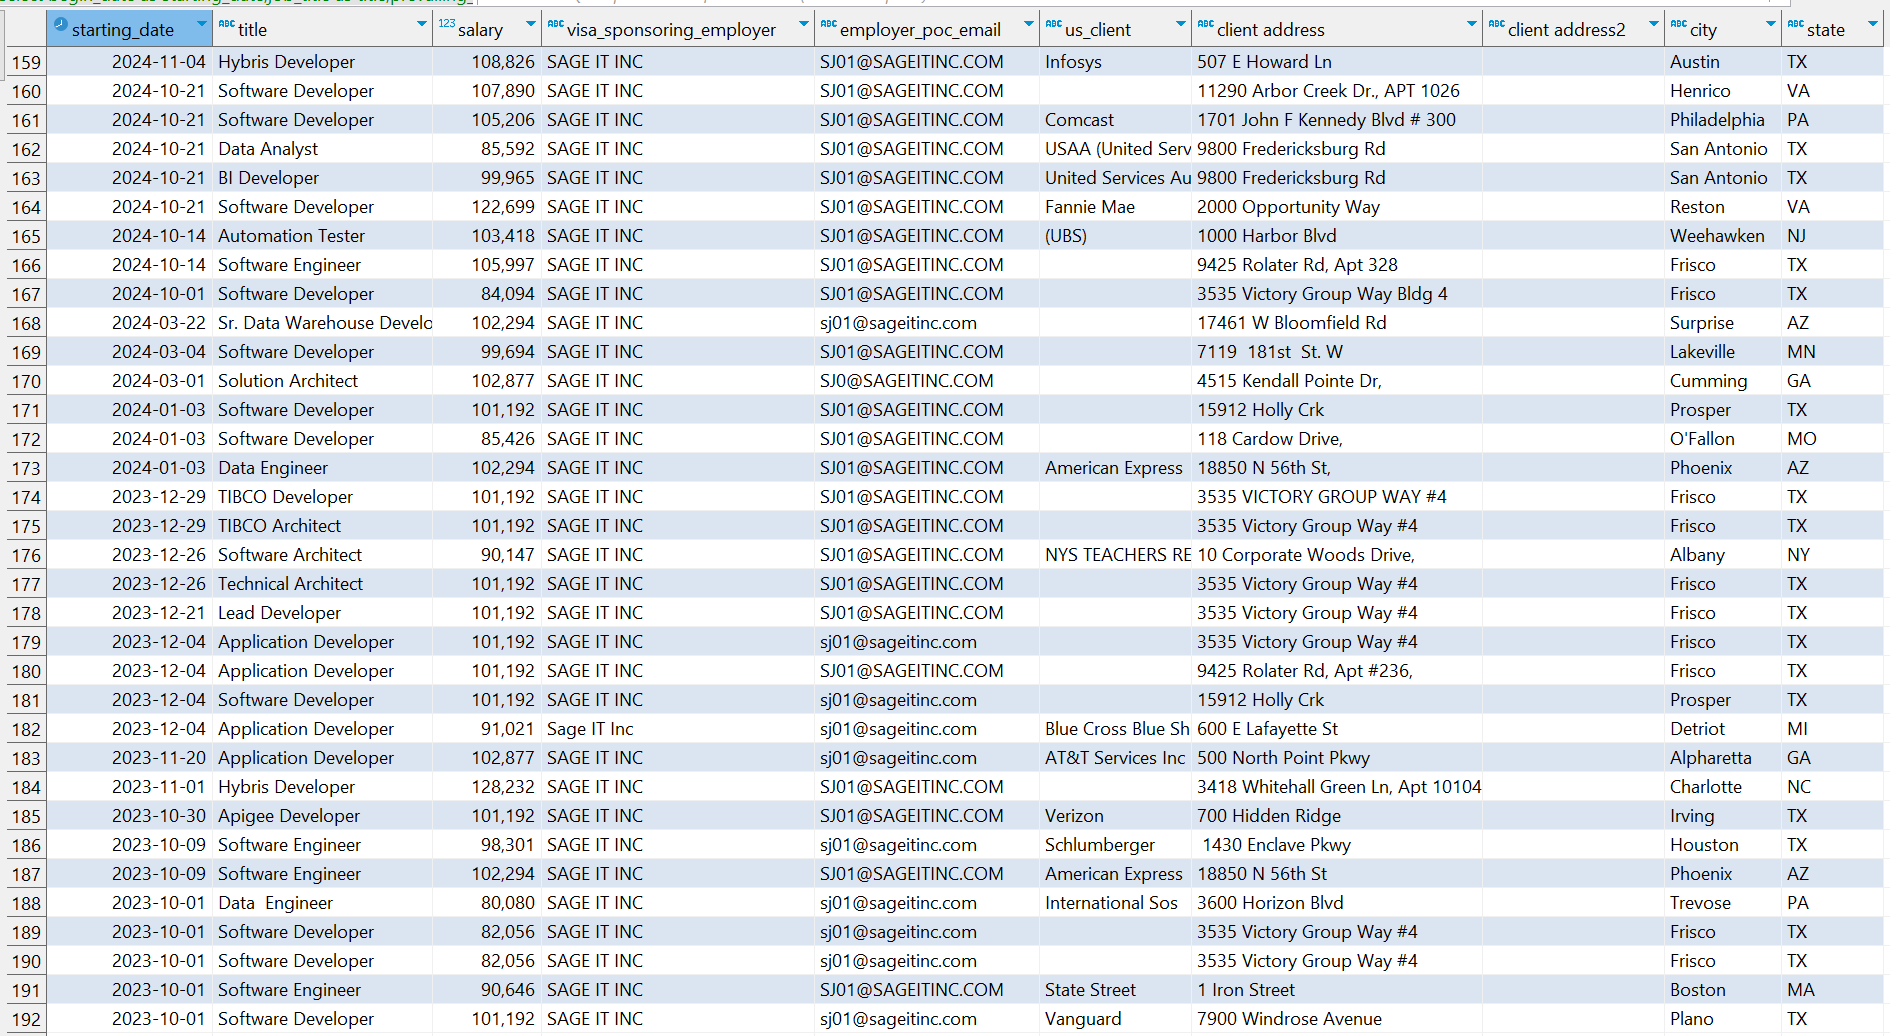Select the us_client column header
1890x1036 pixels.
[x=1115, y=29]
